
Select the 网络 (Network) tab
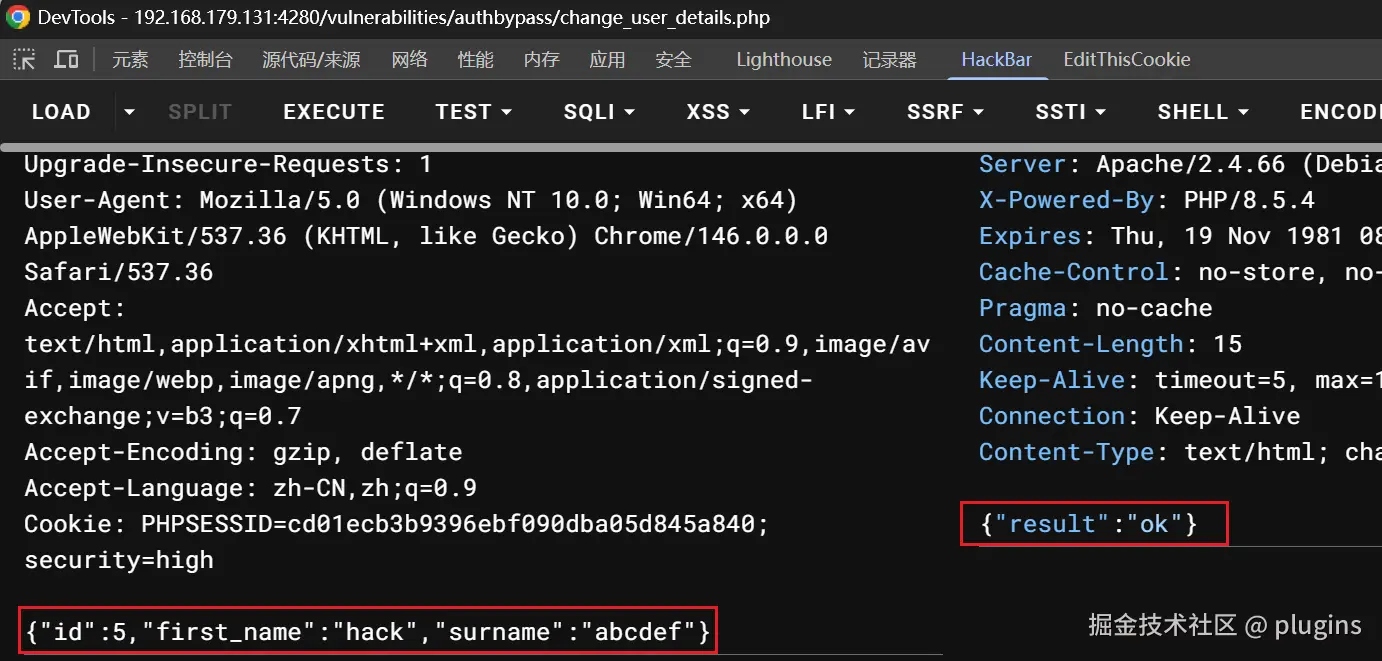click(x=410, y=60)
